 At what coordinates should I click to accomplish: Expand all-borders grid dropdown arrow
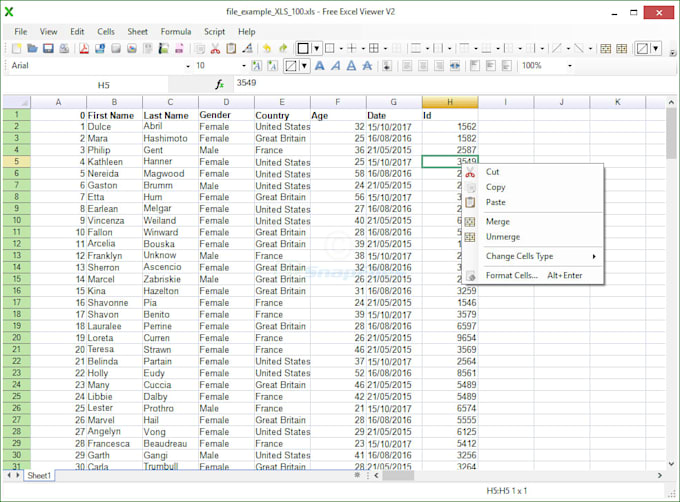tap(385, 49)
